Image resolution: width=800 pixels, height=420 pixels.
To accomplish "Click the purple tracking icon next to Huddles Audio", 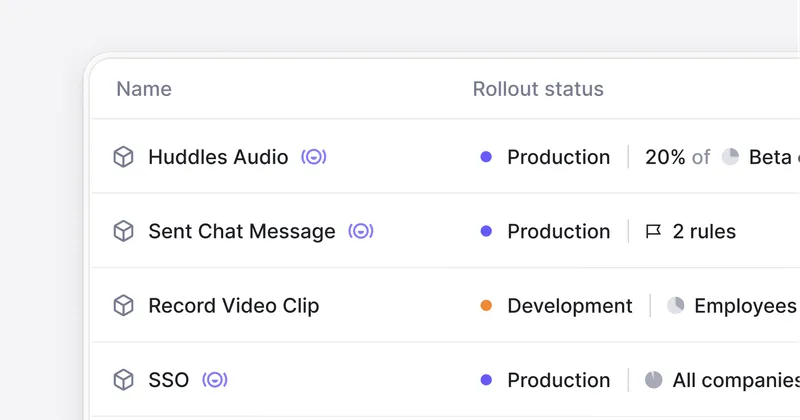I will (314, 157).
